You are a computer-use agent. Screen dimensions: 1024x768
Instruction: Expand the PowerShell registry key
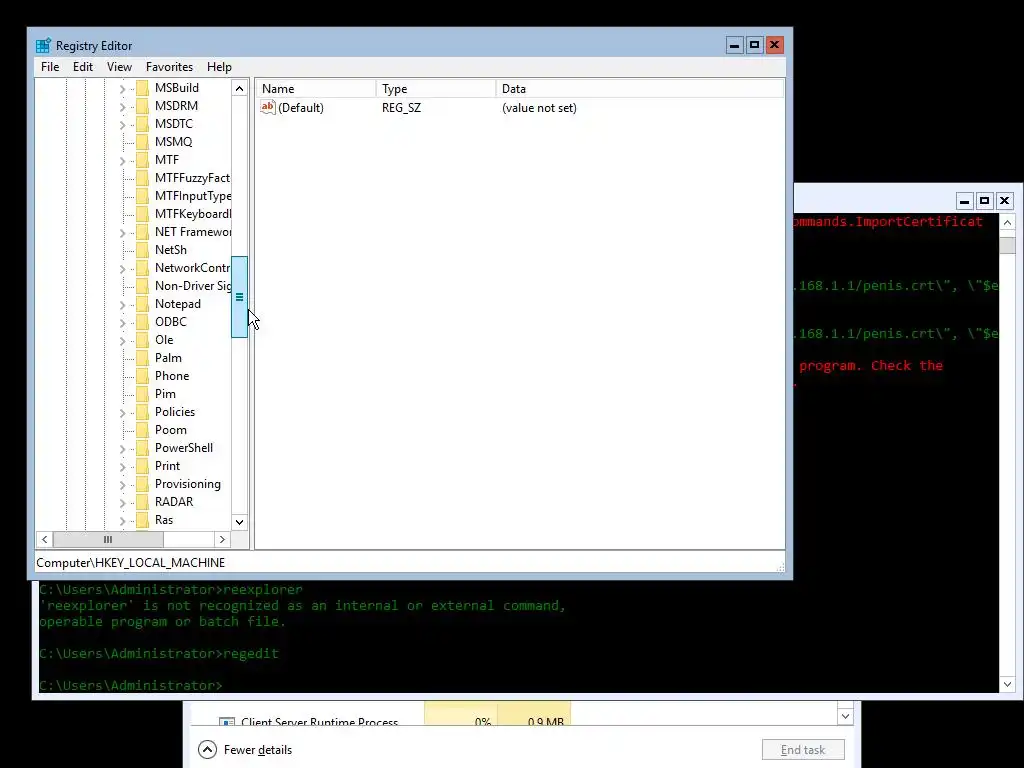(x=122, y=449)
